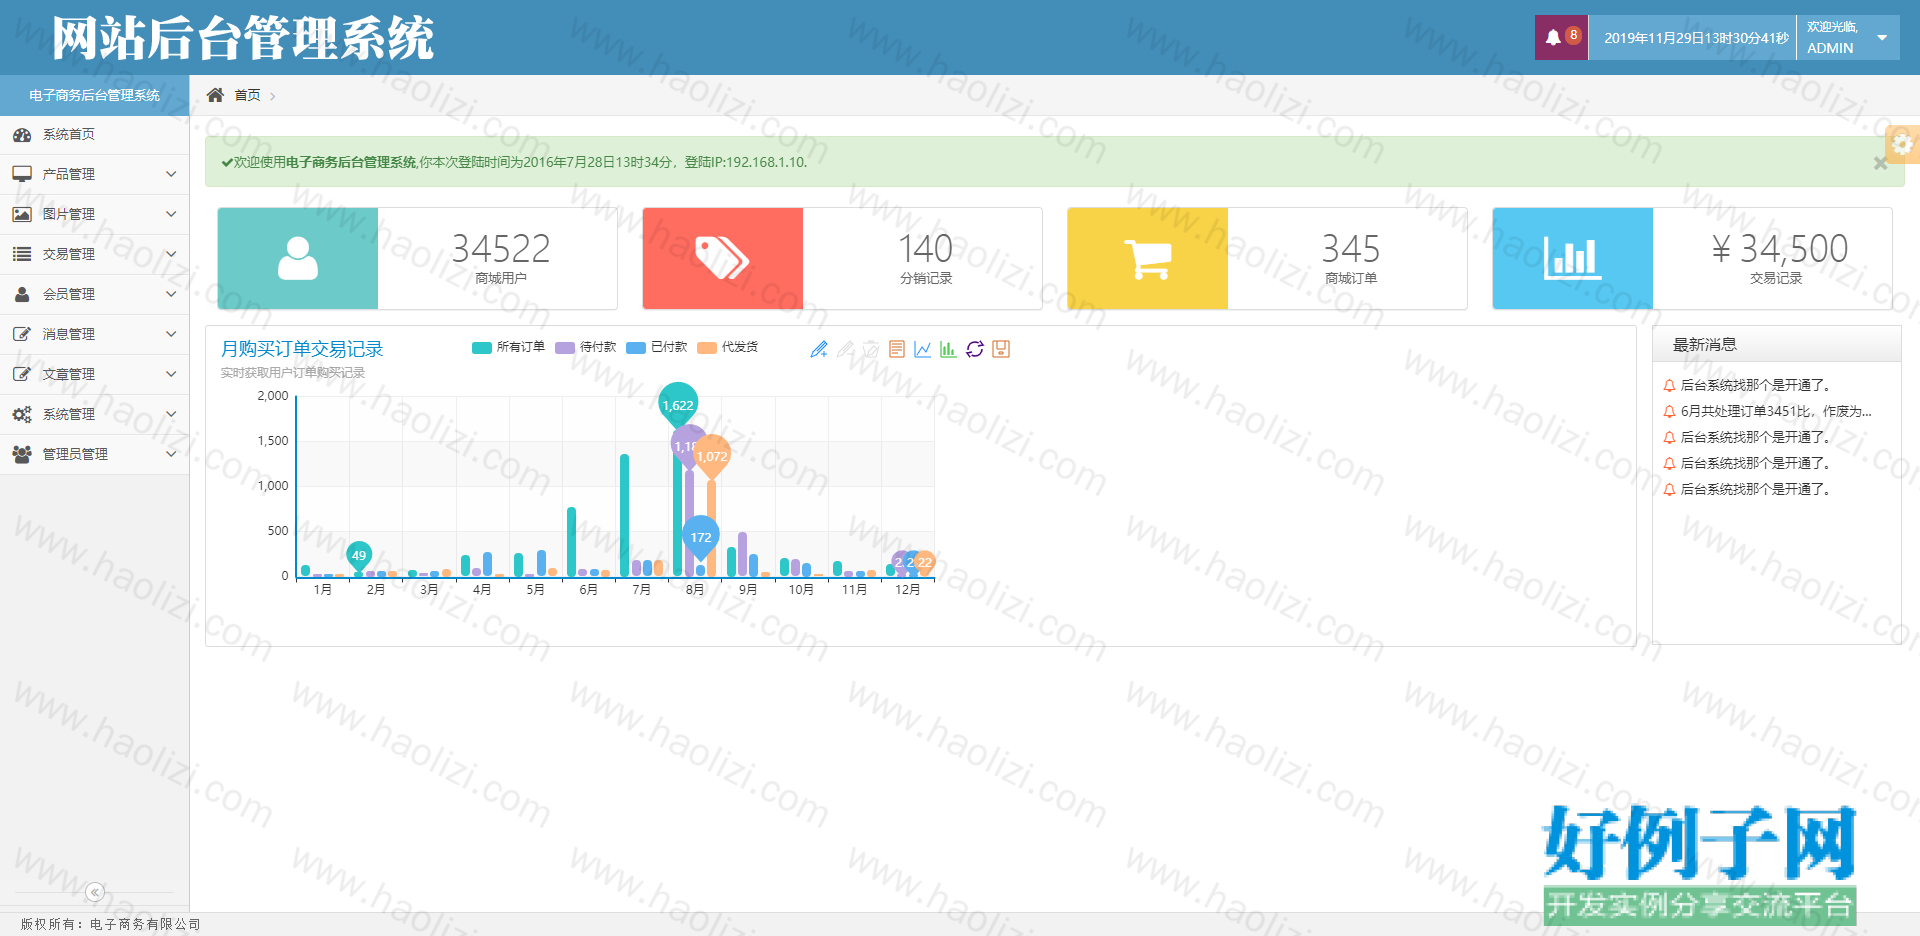The image size is (1920, 936).
Task: Open the notification bell with badge 8
Action: click(x=1561, y=38)
